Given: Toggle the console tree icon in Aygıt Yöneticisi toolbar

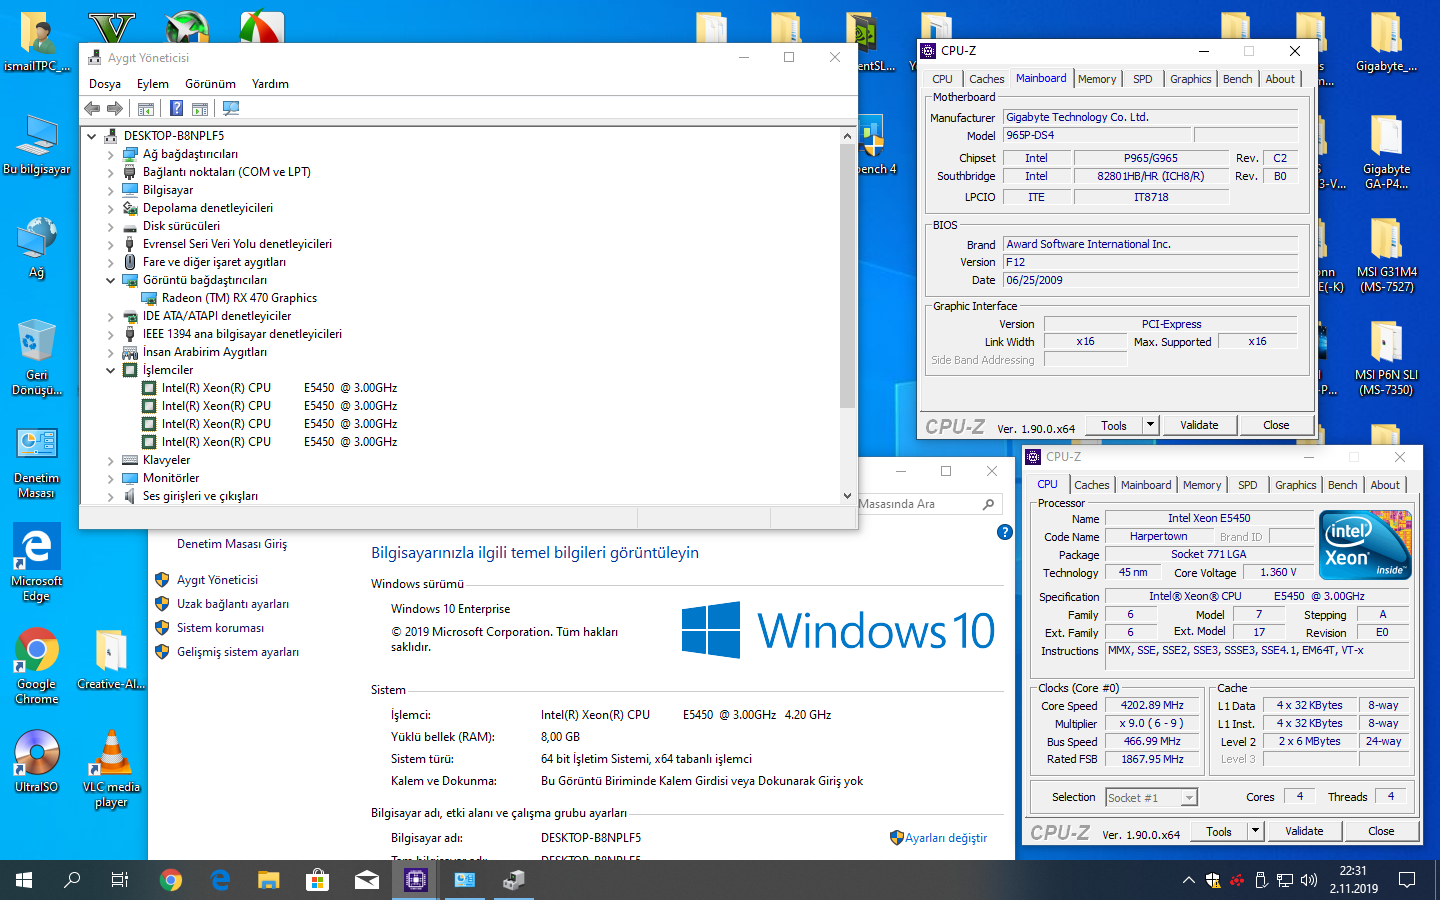Looking at the screenshot, I should [146, 108].
